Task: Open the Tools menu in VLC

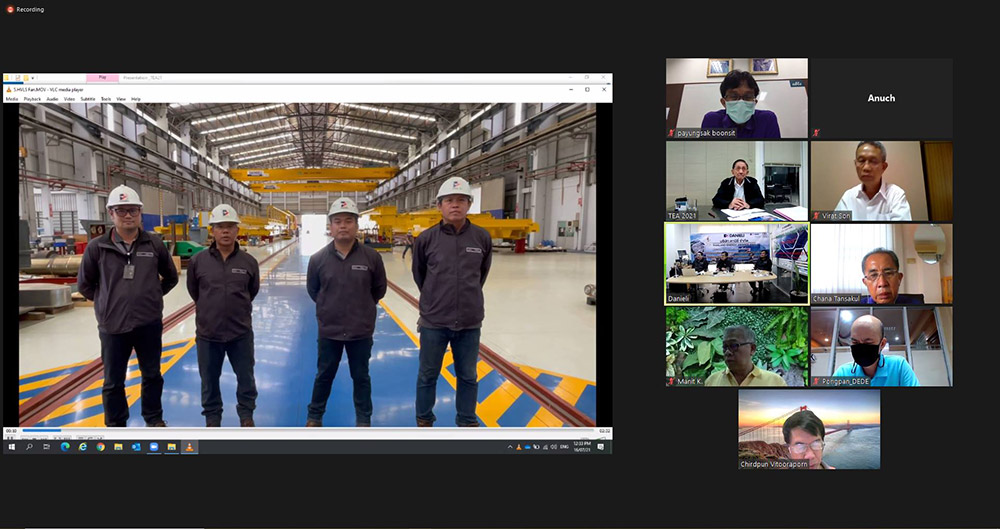Action: tap(106, 99)
